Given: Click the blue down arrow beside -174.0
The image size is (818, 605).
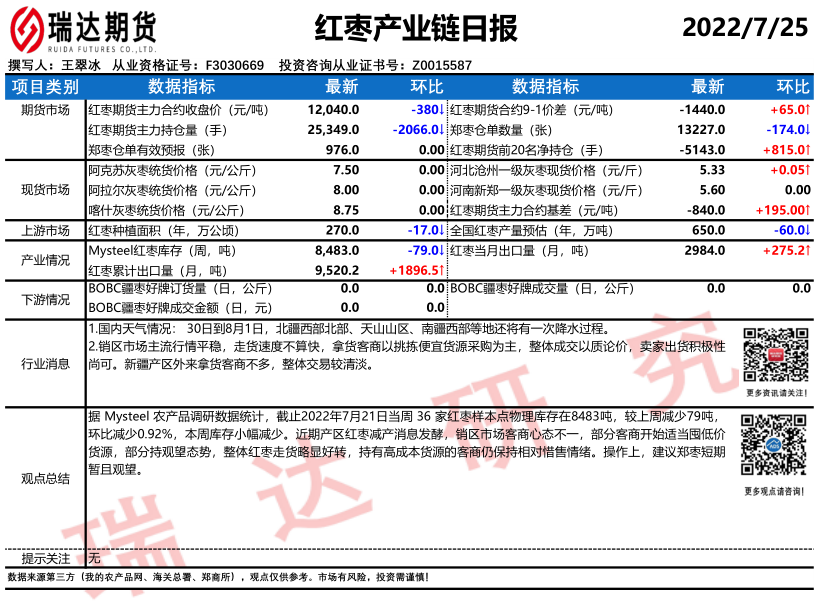Looking at the screenshot, I should [807, 130].
